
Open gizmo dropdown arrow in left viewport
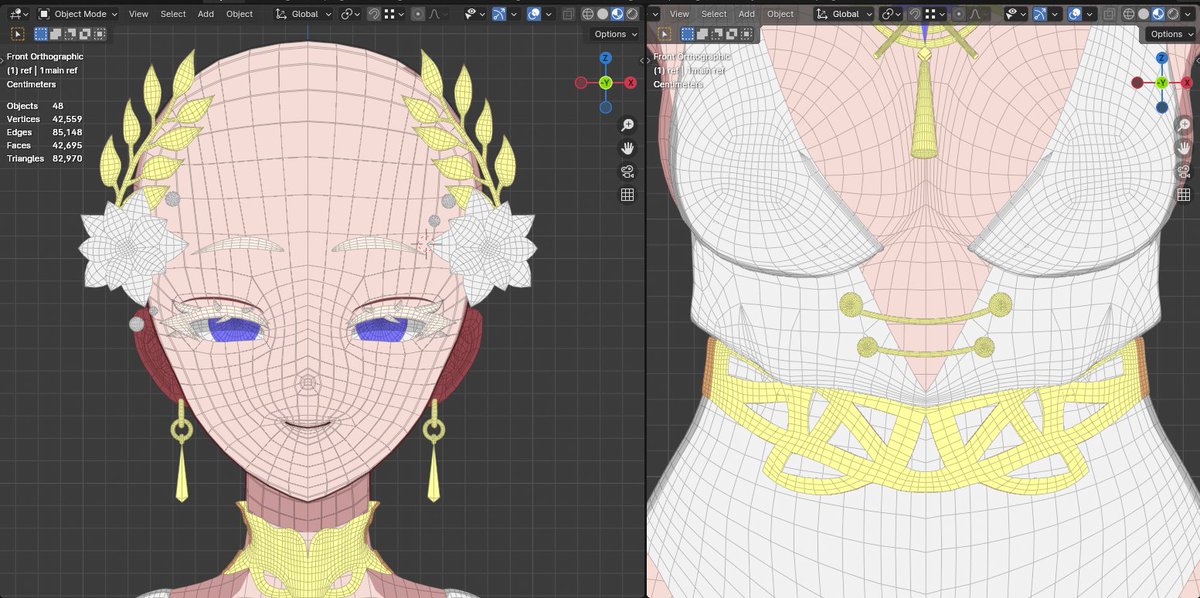(514, 14)
